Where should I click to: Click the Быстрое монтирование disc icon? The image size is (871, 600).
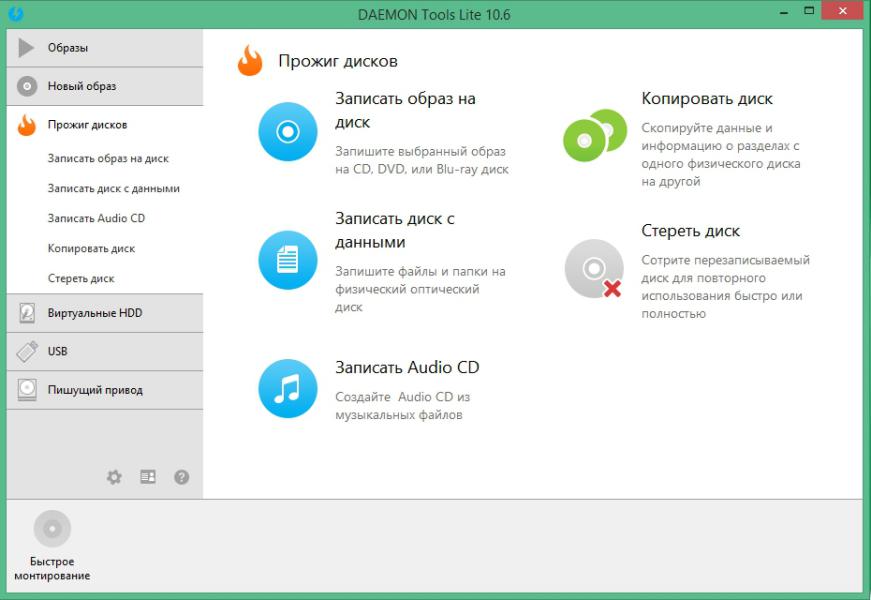52,528
